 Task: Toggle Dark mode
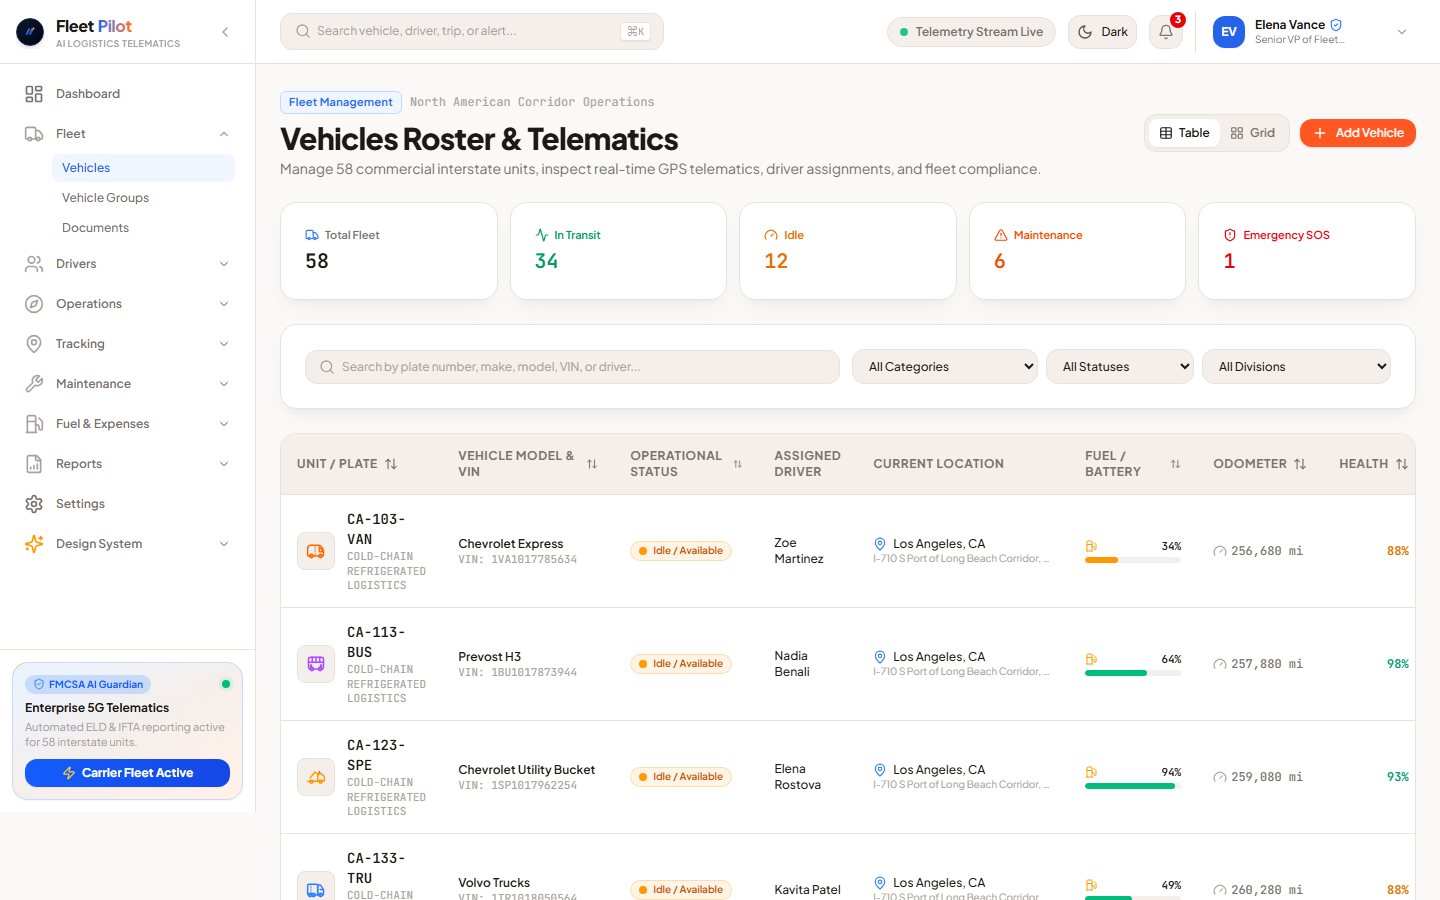(1102, 32)
